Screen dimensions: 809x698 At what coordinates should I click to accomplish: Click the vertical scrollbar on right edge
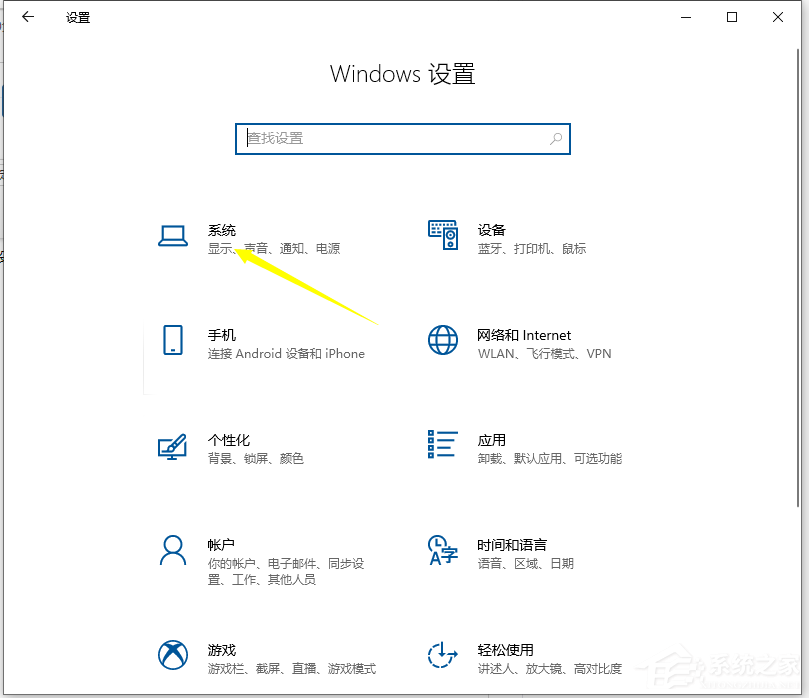tap(798, 279)
